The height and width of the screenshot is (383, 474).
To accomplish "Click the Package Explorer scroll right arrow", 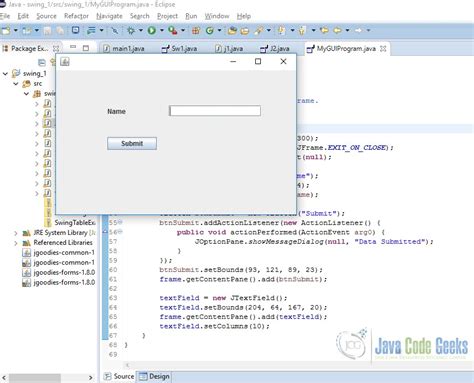I will tap(91, 378).
